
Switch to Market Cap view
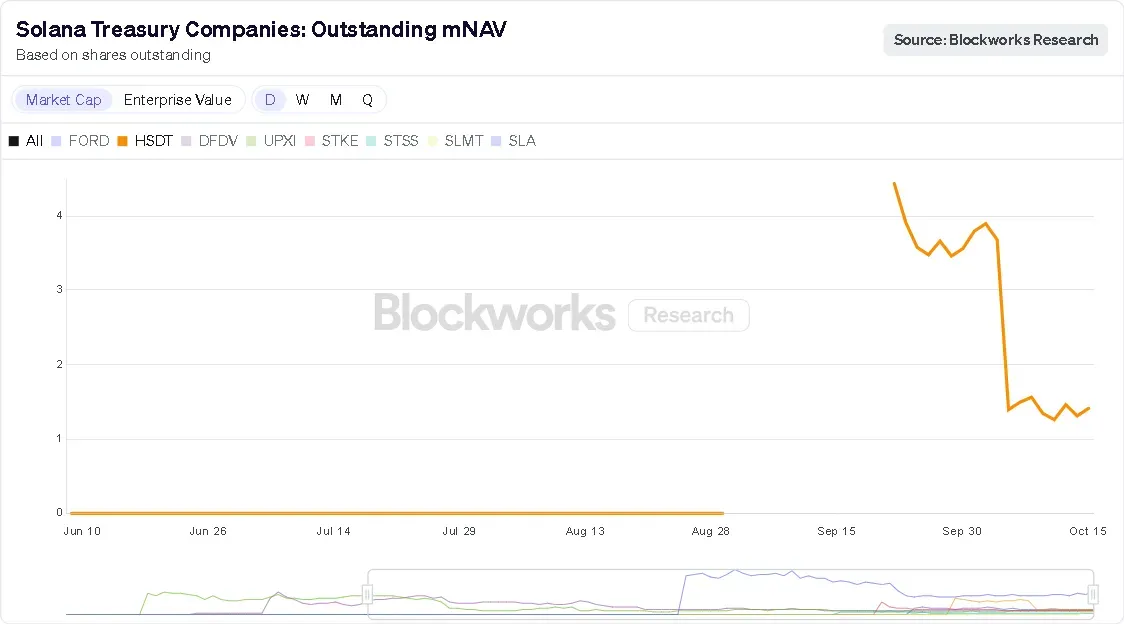click(x=63, y=100)
